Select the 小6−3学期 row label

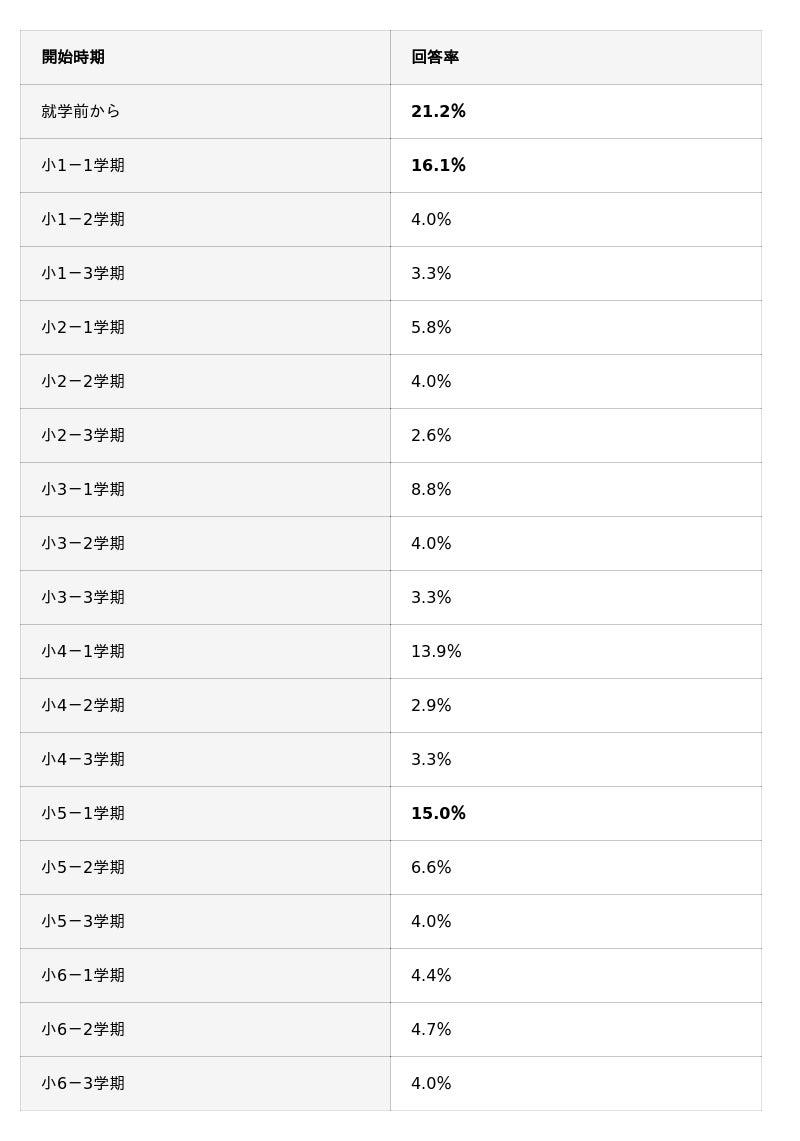coord(83,1084)
